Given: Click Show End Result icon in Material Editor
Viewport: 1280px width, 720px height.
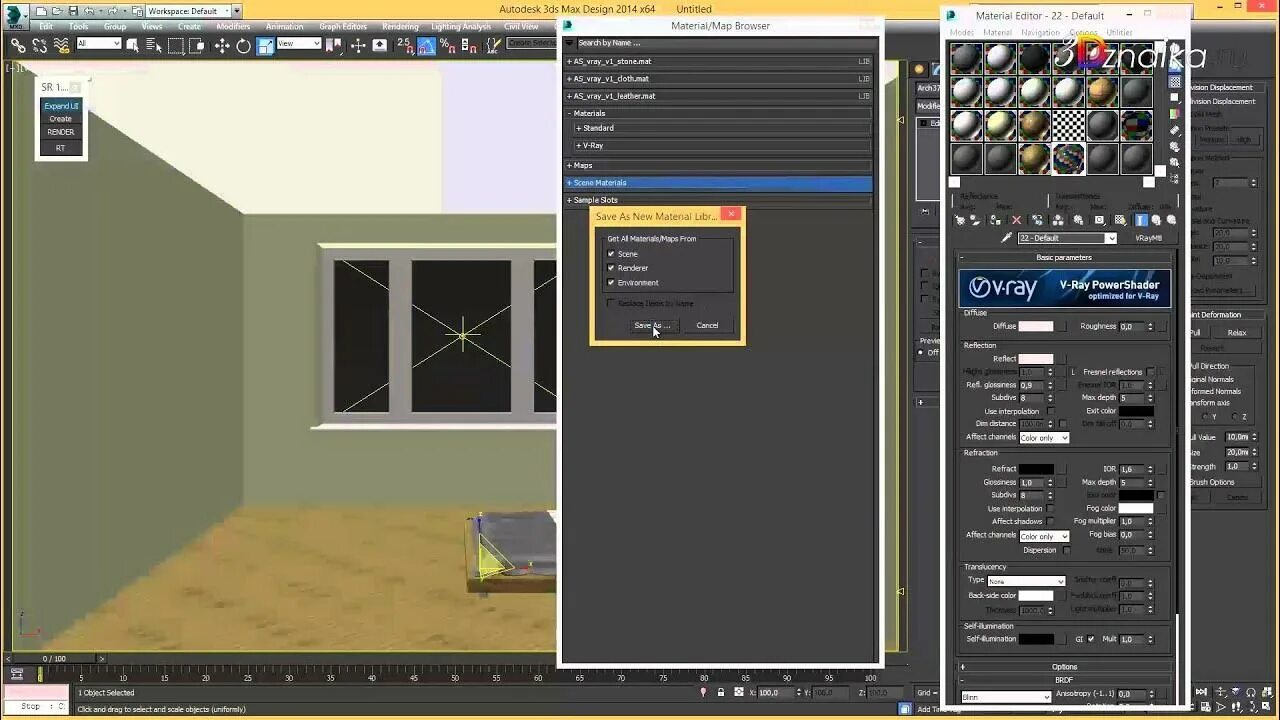Looking at the screenshot, I should click(1140, 220).
